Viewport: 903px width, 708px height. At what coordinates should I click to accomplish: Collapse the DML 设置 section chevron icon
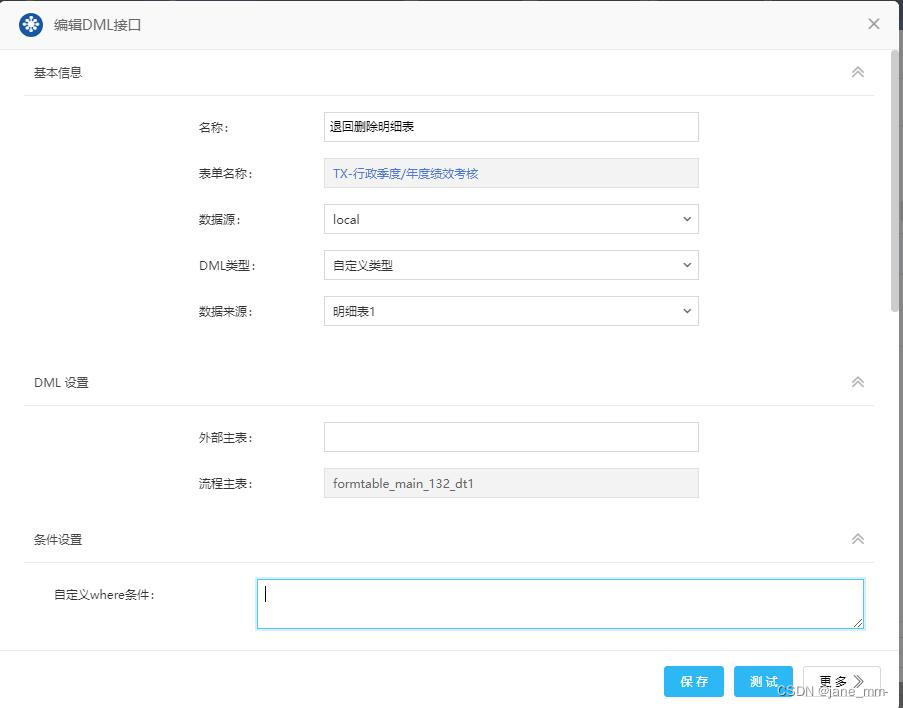pos(857,381)
